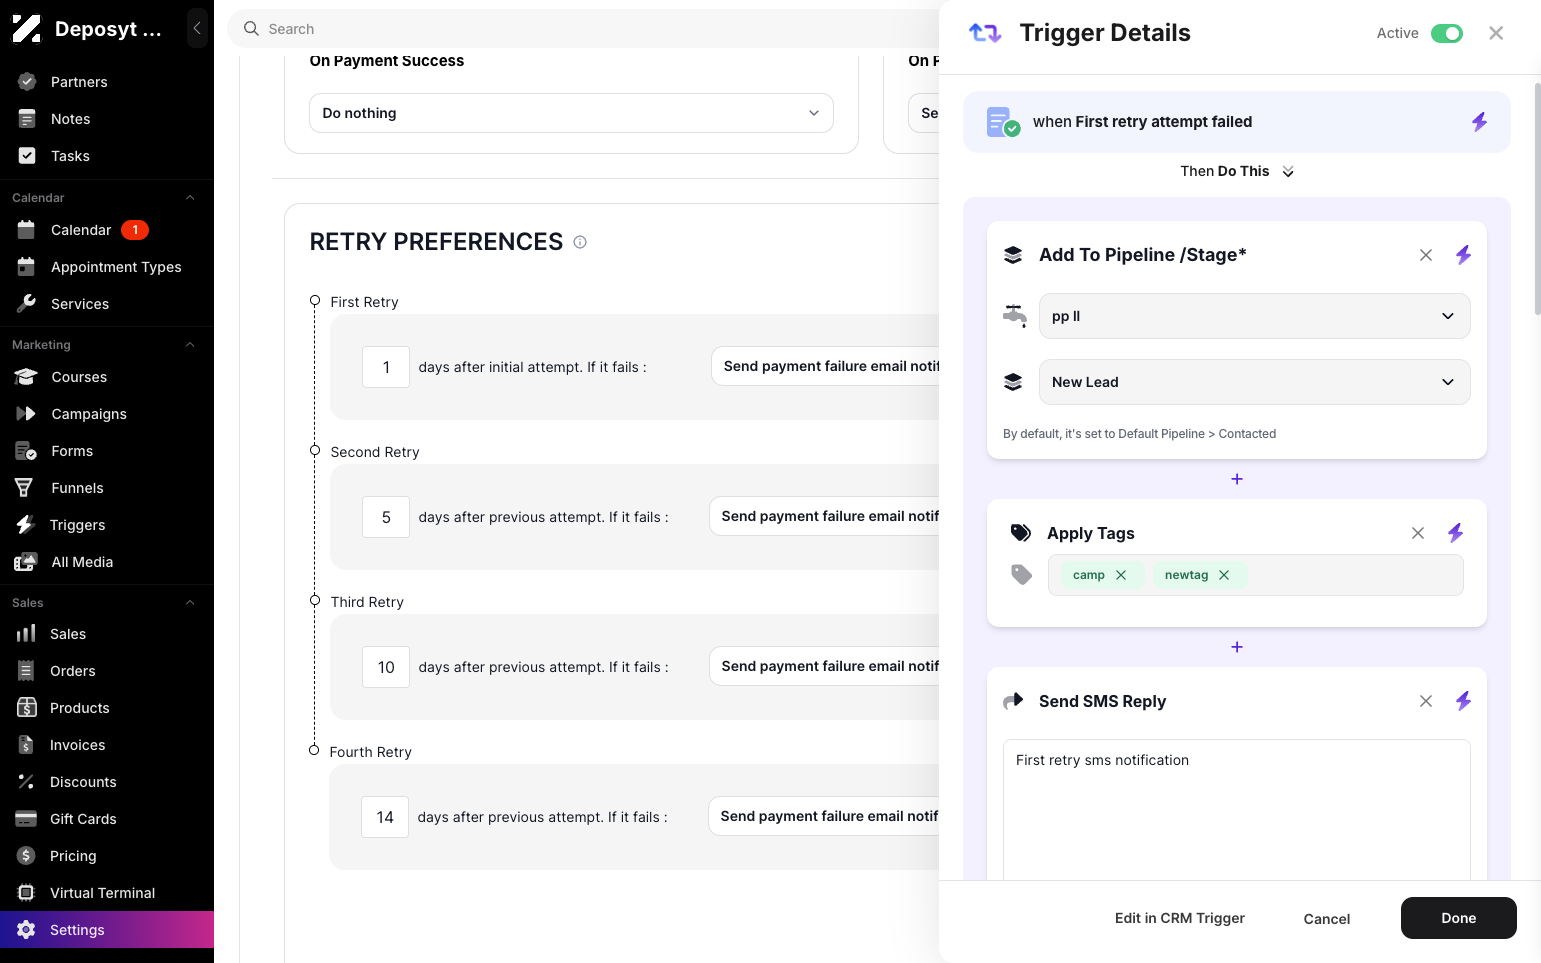Collapse the Sales sidebar section
The height and width of the screenshot is (963, 1541).
coord(190,603)
